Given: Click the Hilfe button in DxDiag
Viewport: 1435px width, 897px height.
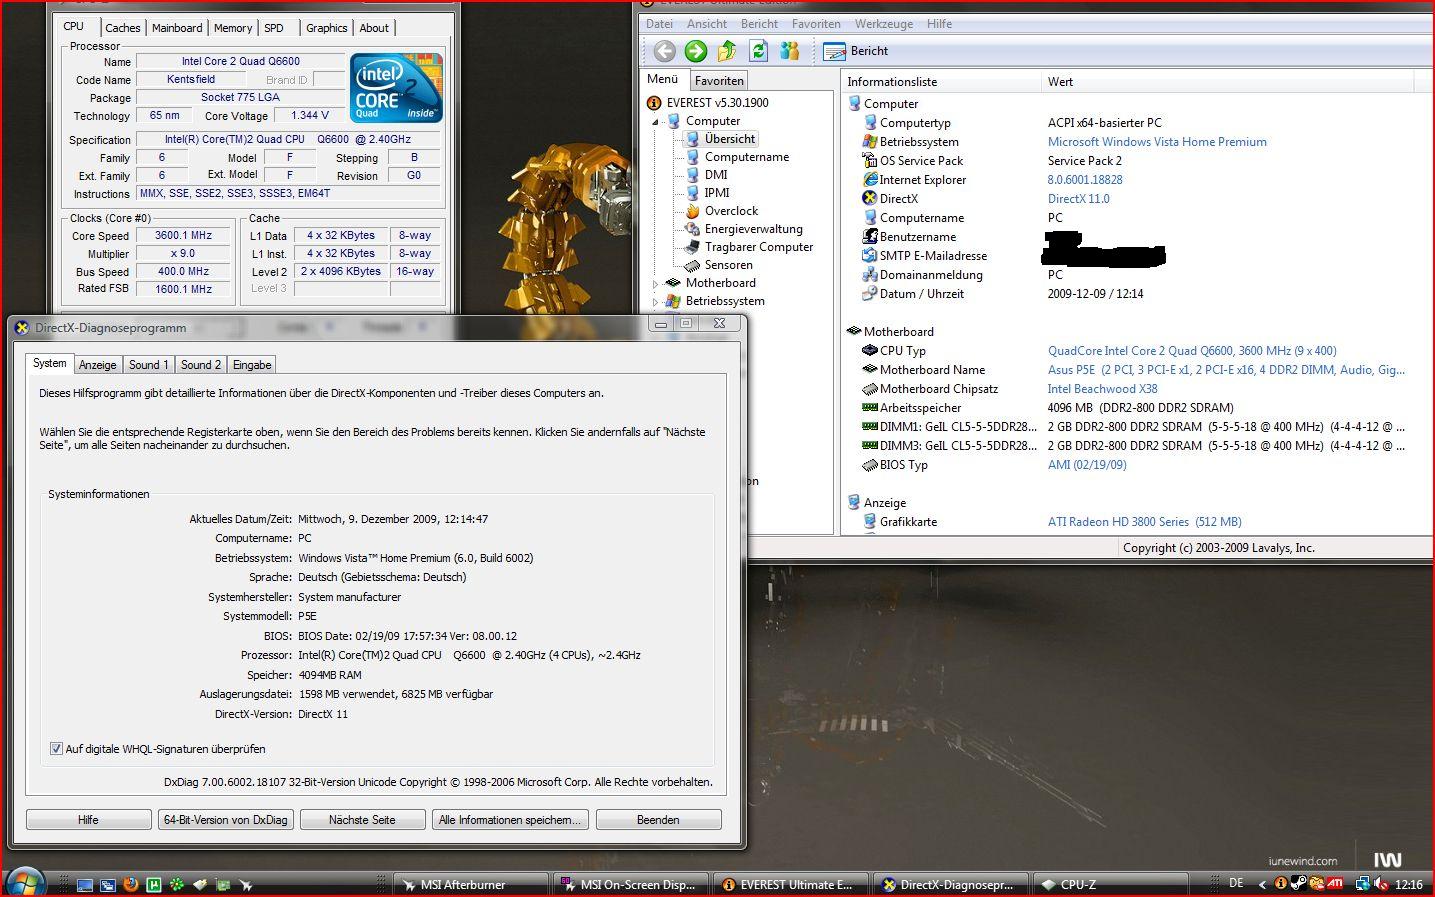Looking at the screenshot, I should (88, 820).
